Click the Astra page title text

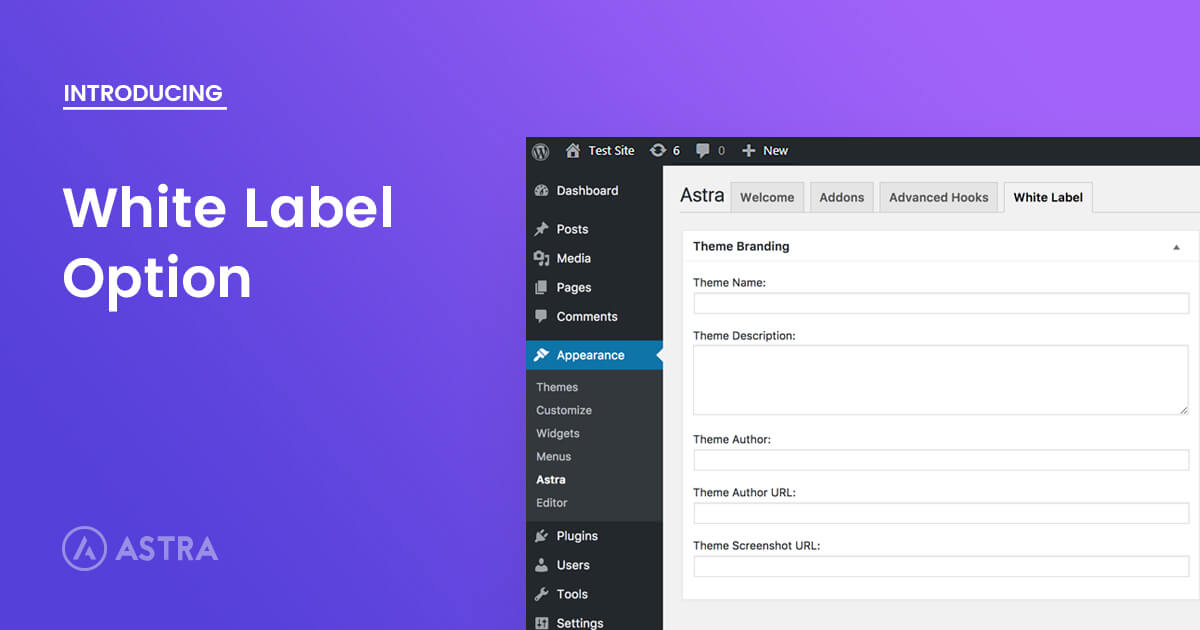point(702,196)
